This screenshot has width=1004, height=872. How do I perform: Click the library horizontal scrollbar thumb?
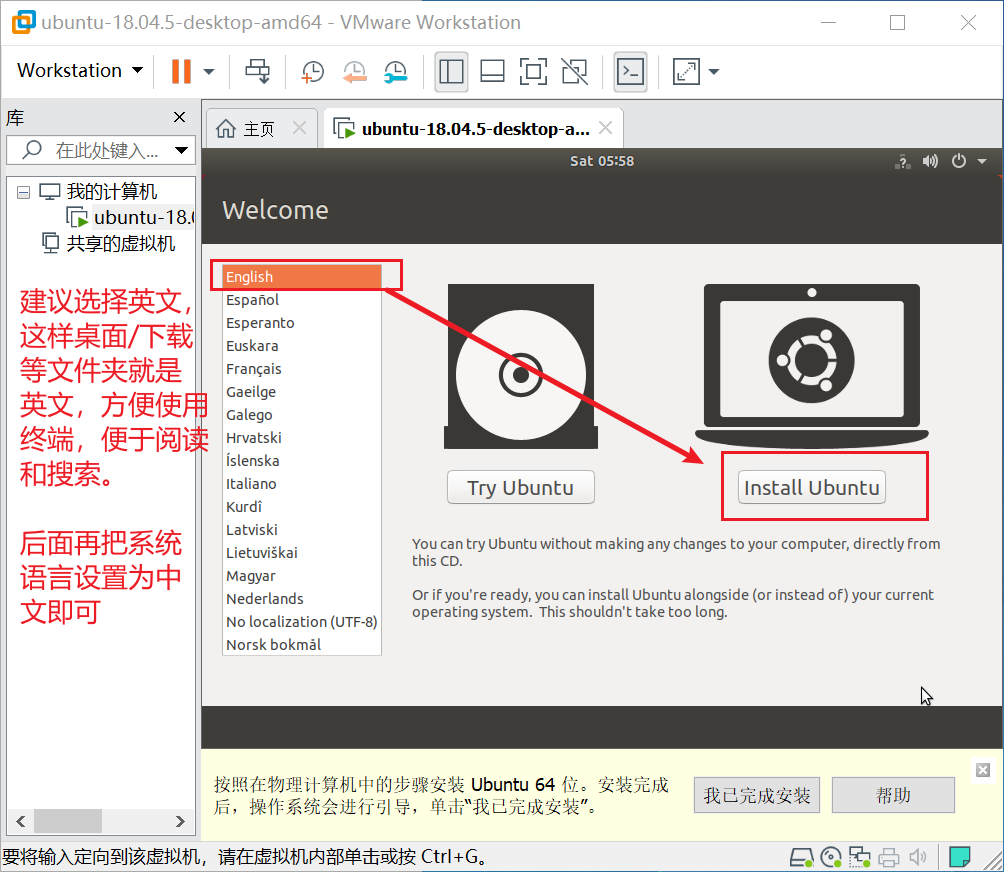pyautogui.click(x=68, y=821)
